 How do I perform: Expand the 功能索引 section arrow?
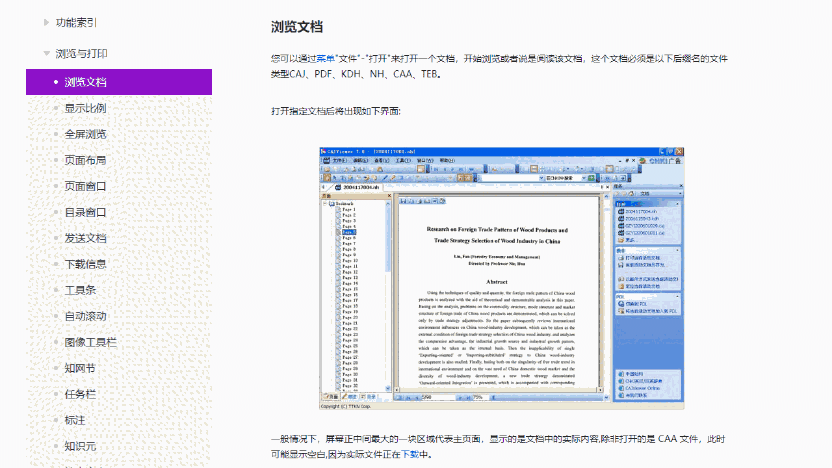(x=46, y=22)
